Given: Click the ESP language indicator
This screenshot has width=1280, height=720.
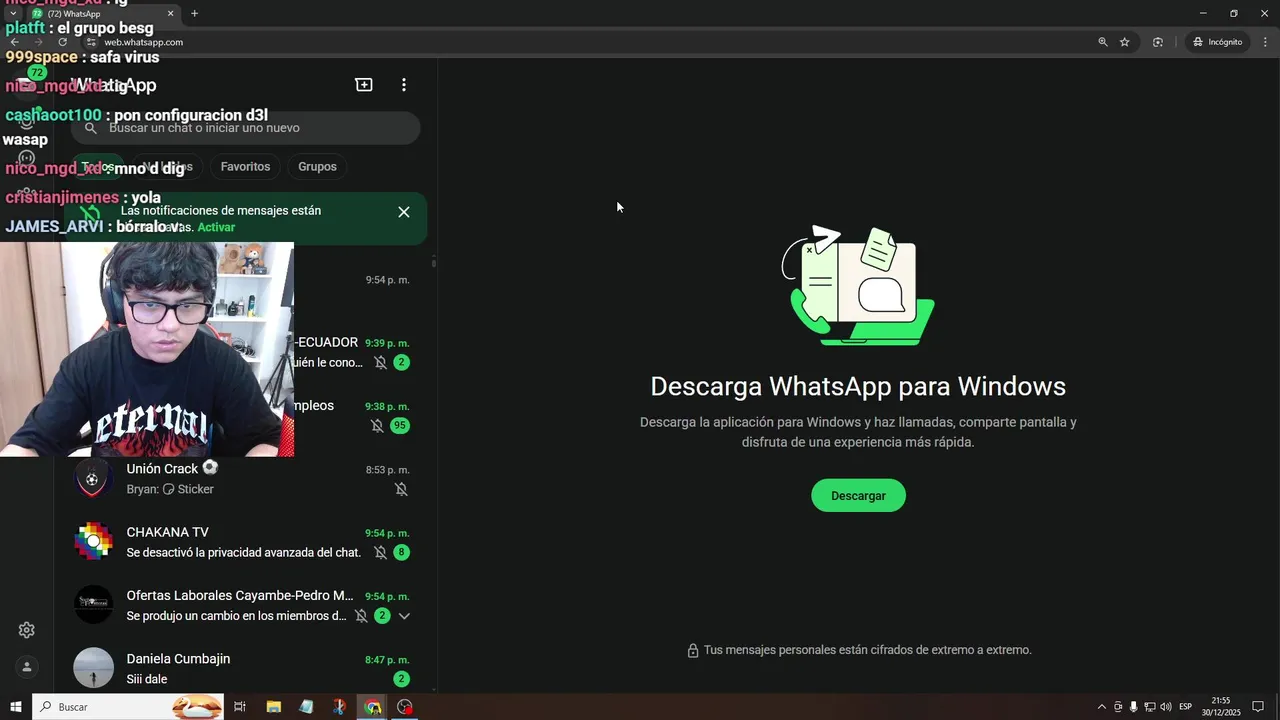Looking at the screenshot, I should click(x=1185, y=707).
